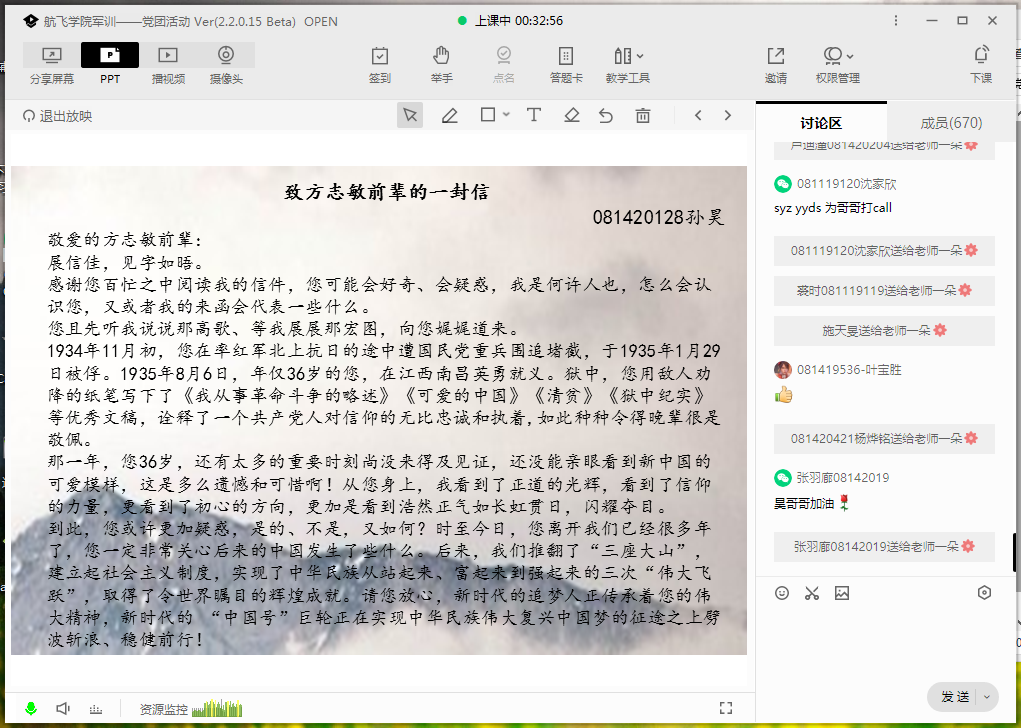
Task: Expand the send button options arrow
Action: 988,697
